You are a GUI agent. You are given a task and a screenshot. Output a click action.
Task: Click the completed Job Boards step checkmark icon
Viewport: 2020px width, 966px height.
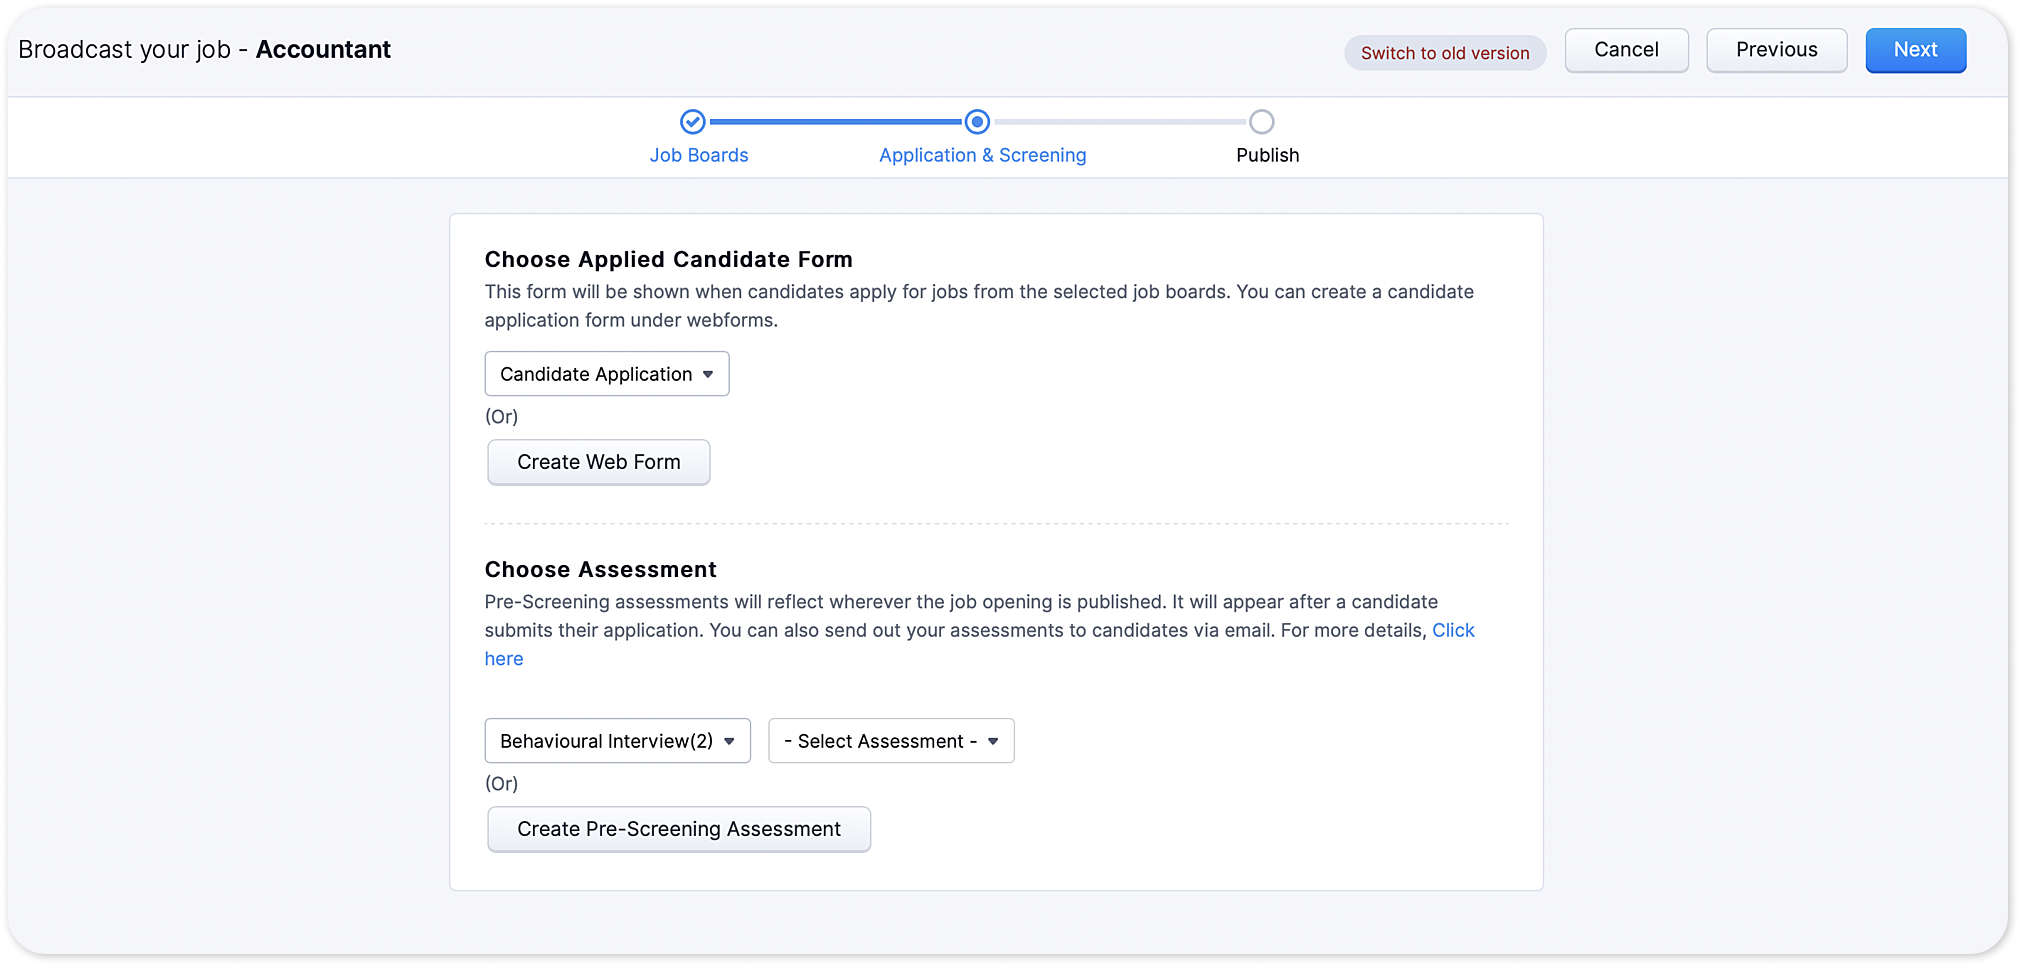(692, 122)
